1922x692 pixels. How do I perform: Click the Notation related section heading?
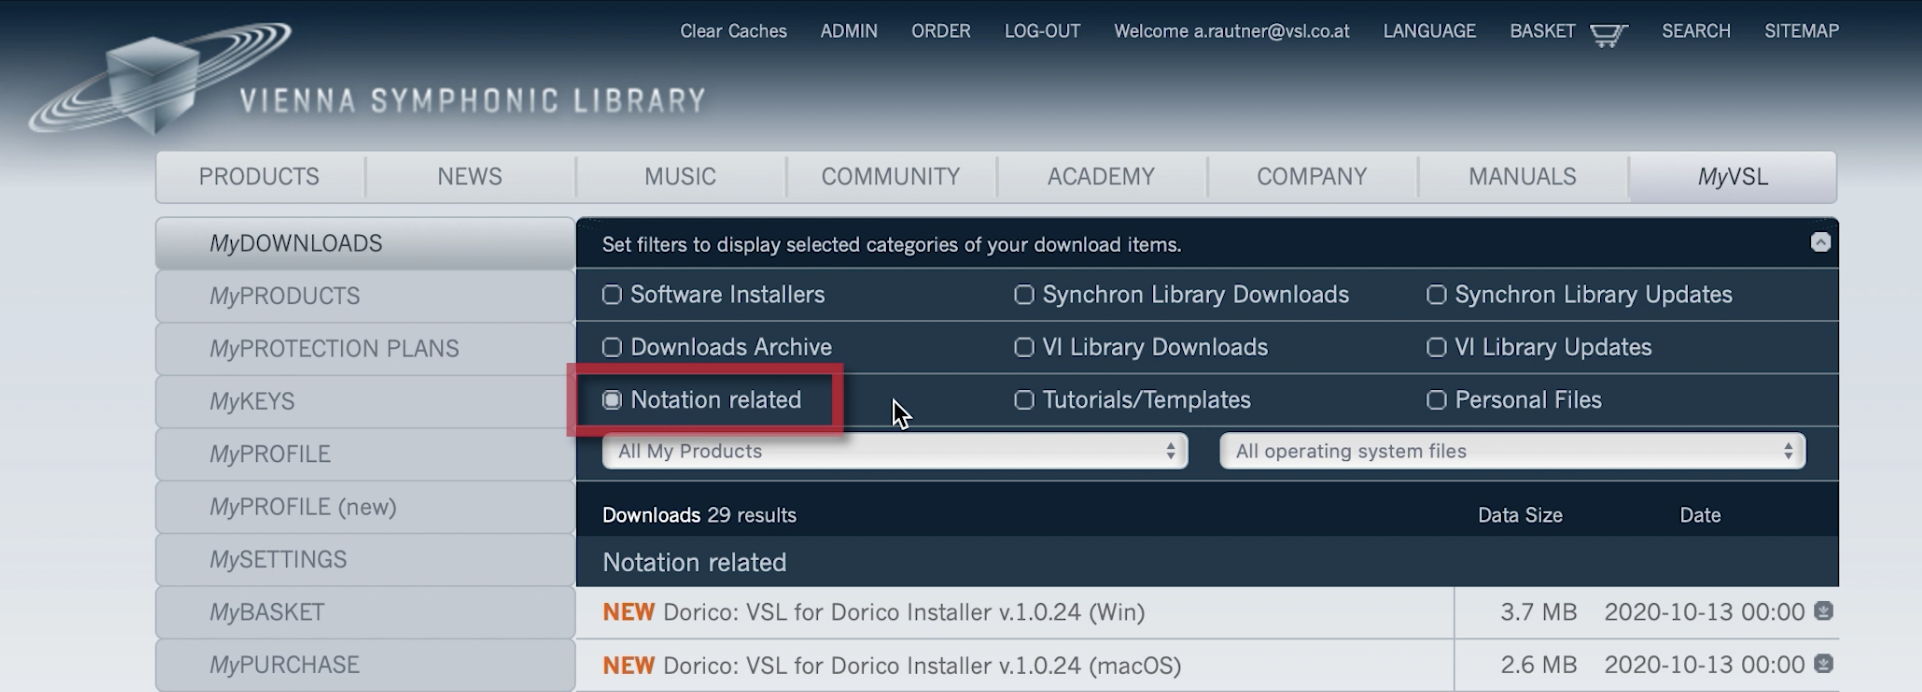click(x=694, y=562)
